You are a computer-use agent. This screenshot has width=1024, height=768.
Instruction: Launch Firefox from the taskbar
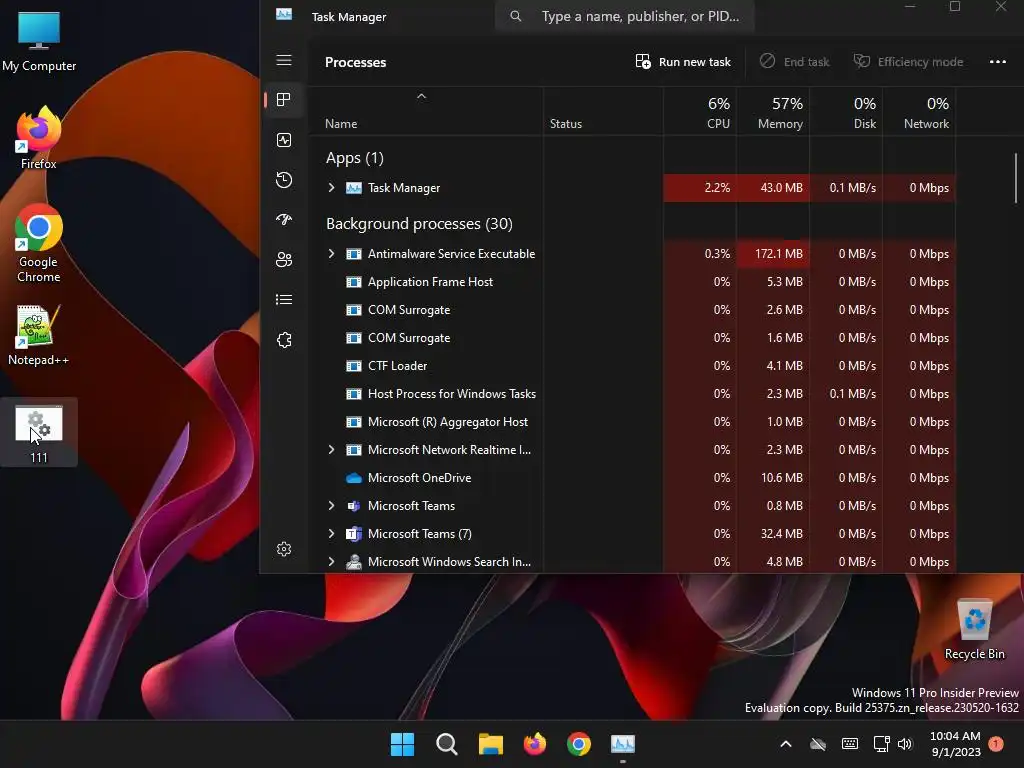click(535, 744)
